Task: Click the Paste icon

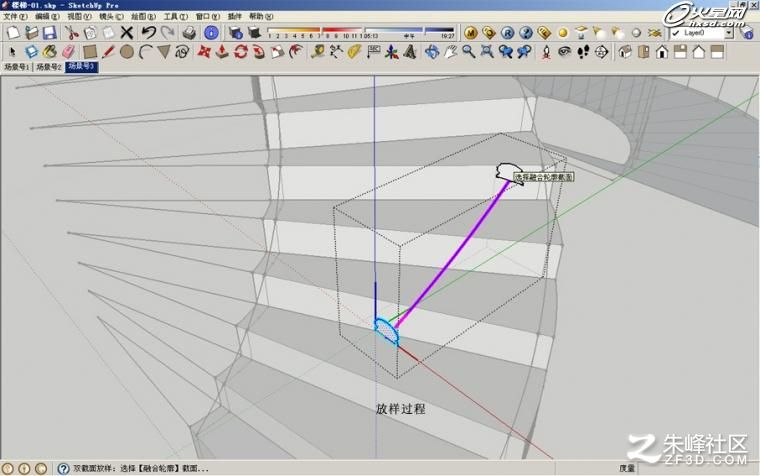Action: click(109, 33)
